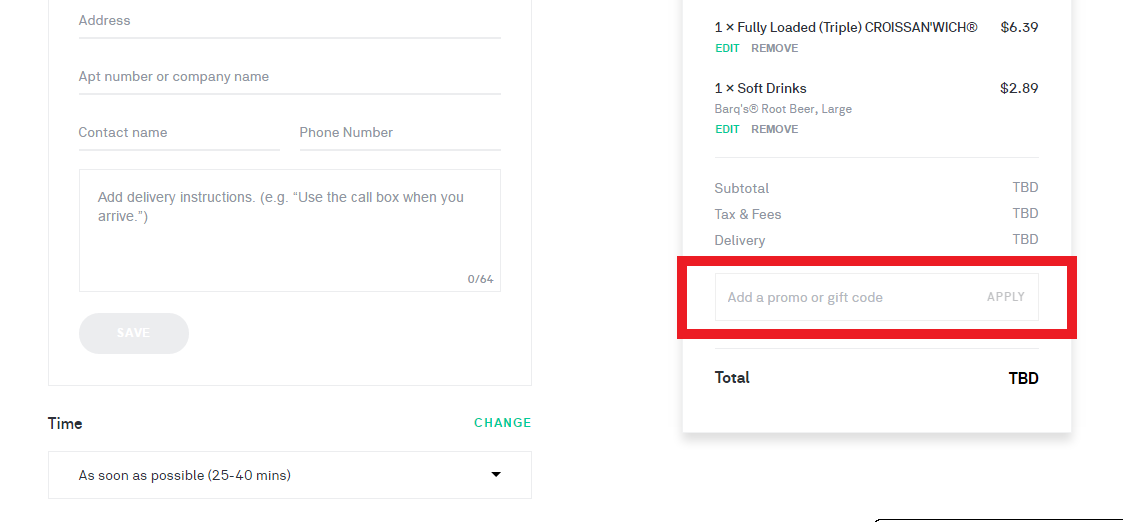Click the Phone Number field
1123x522 pixels.
(x=400, y=132)
